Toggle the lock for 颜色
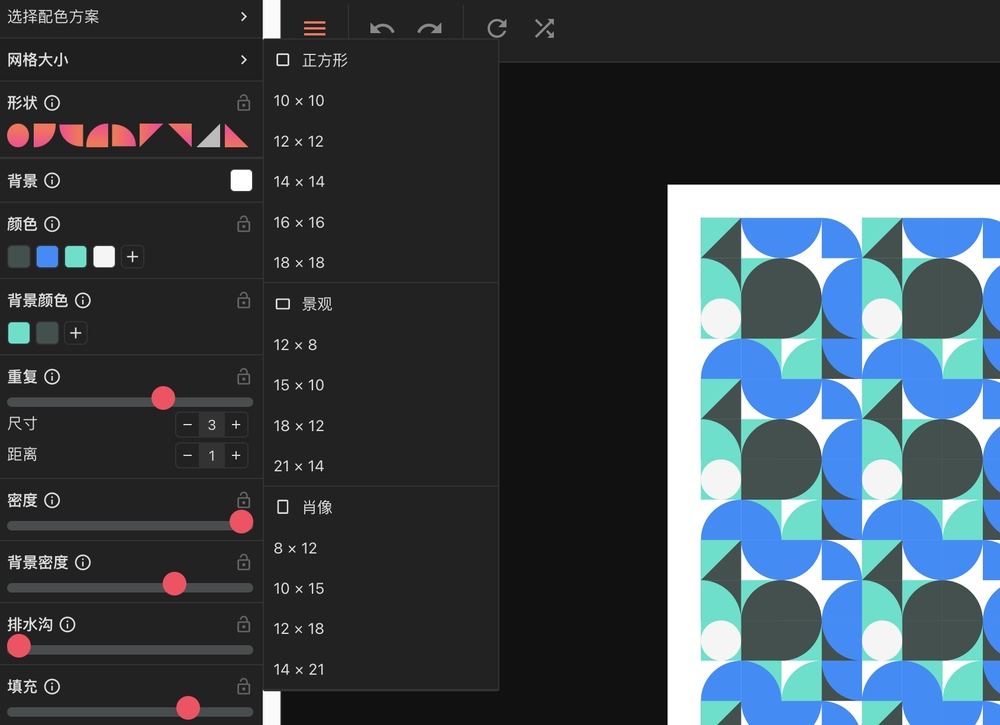 pos(244,224)
